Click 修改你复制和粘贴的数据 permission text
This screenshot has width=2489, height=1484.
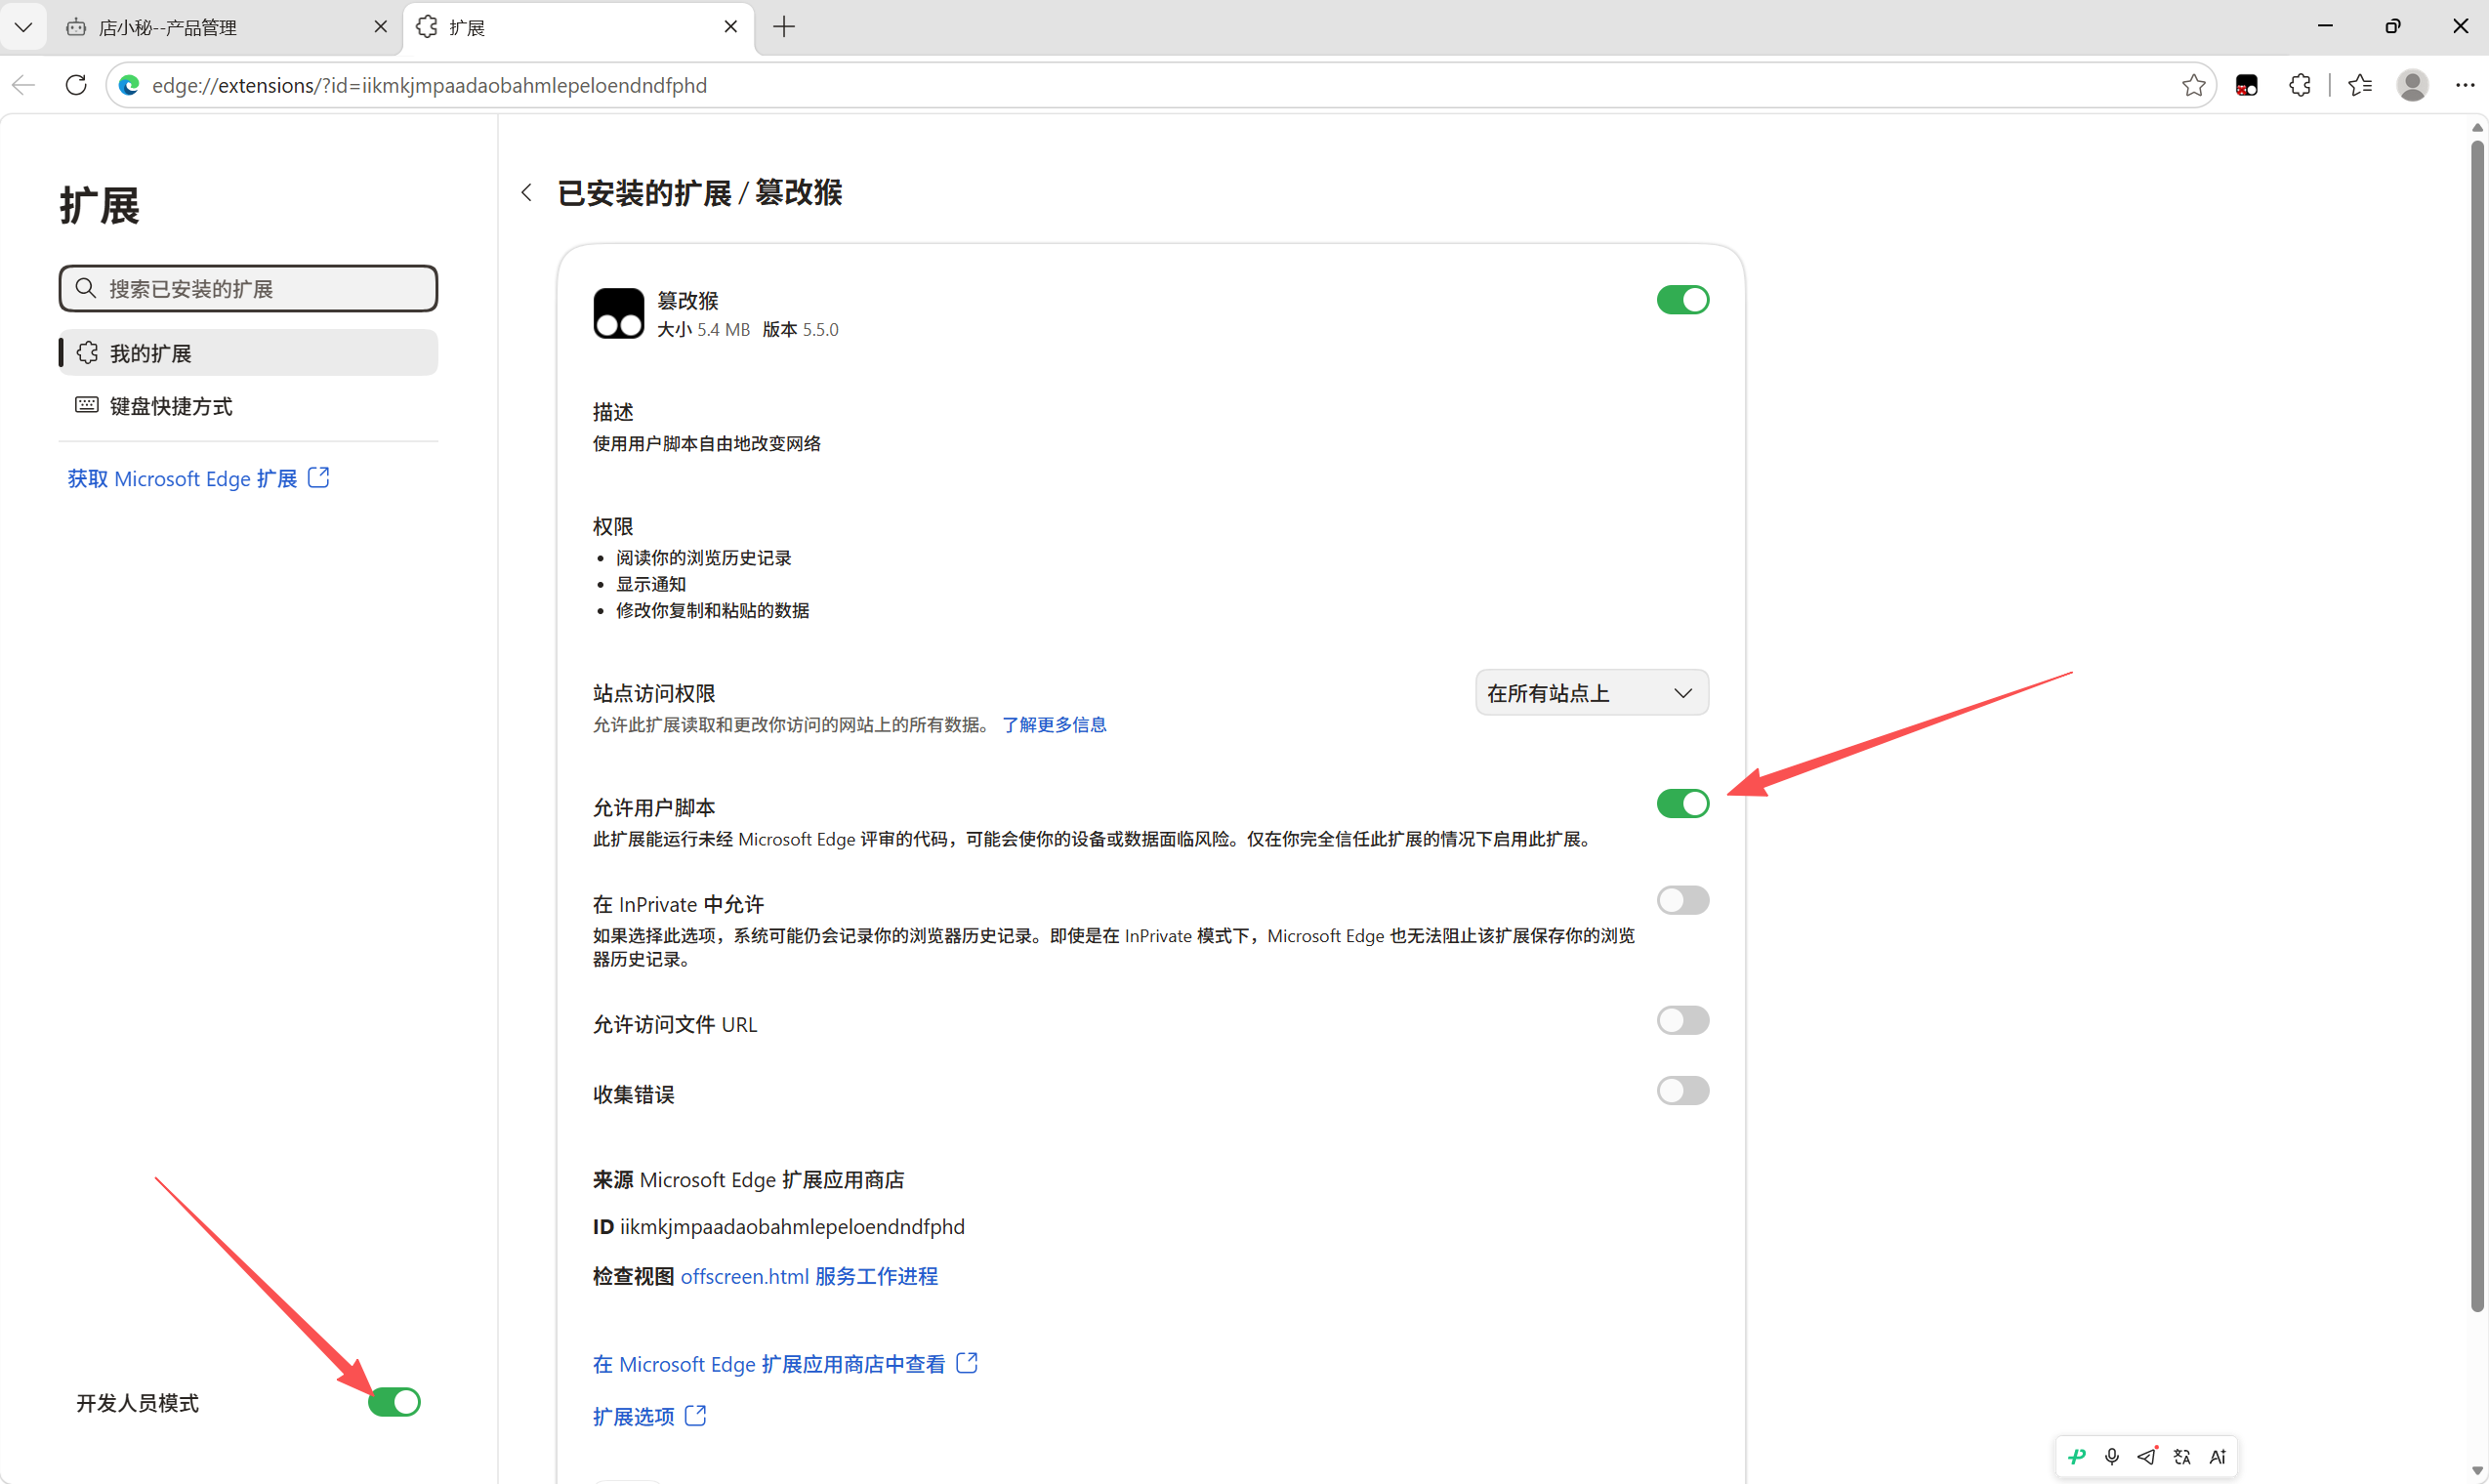712,610
